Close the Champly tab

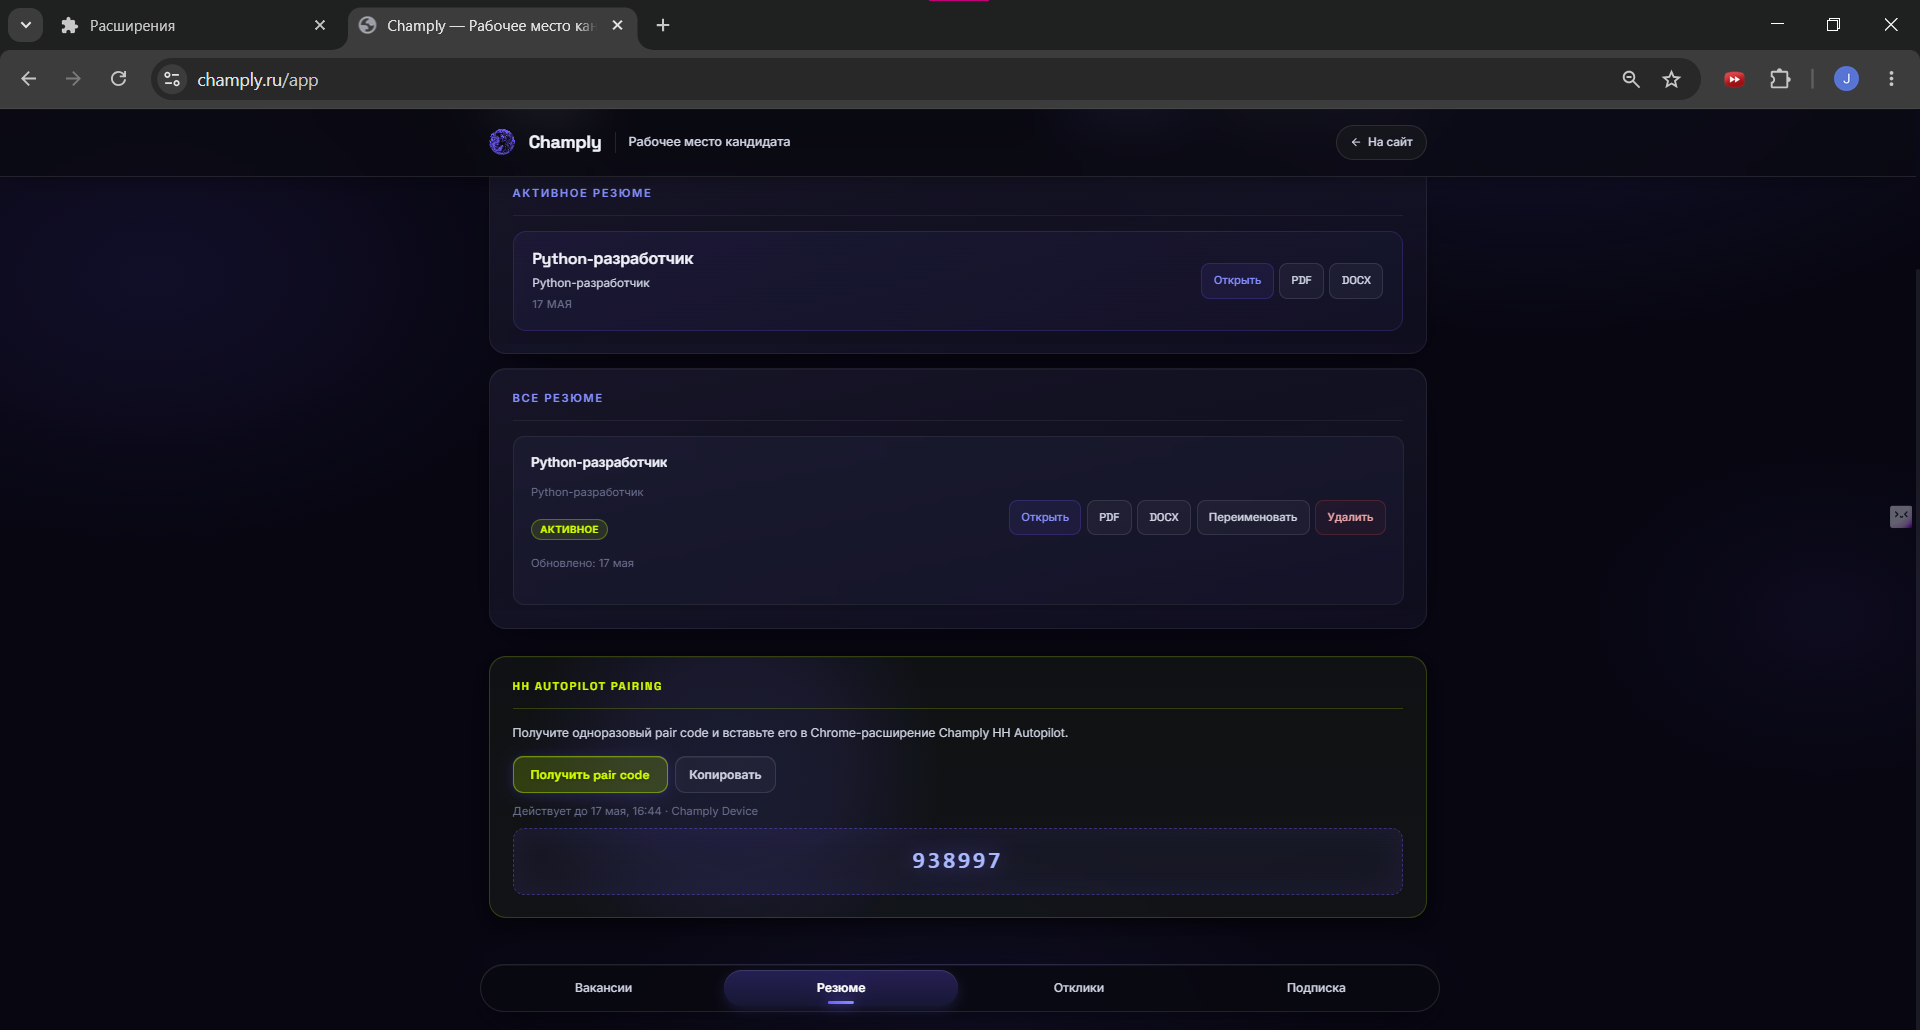617,25
